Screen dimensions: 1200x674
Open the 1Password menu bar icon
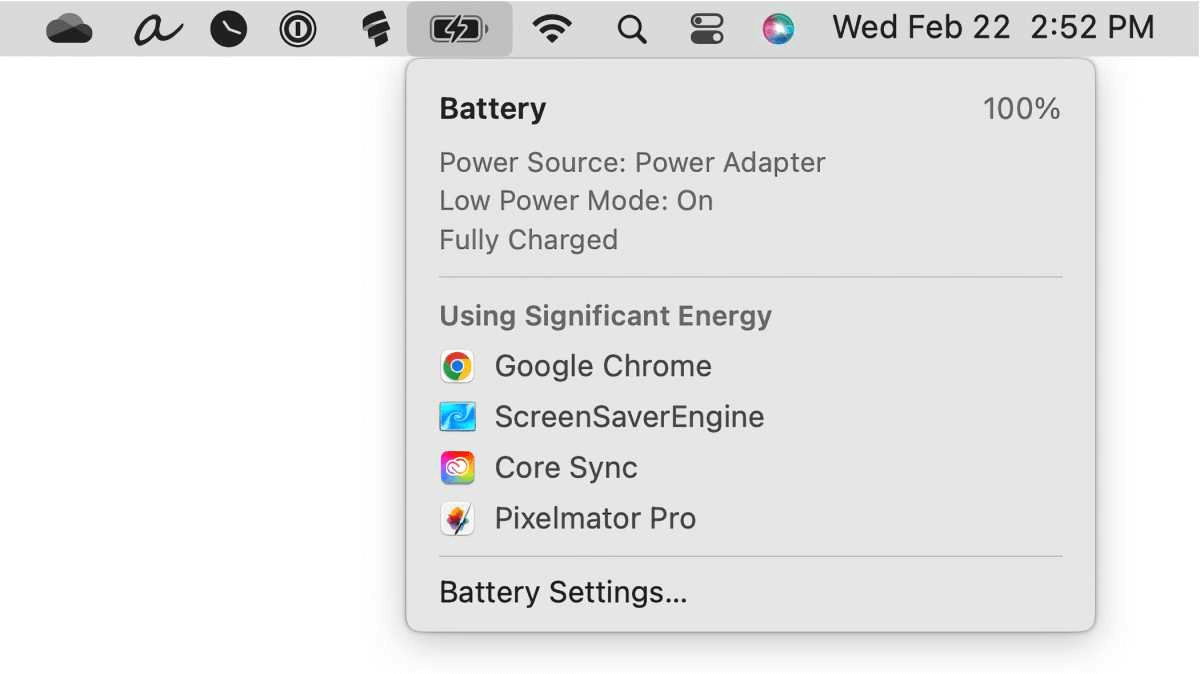click(x=297, y=29)
